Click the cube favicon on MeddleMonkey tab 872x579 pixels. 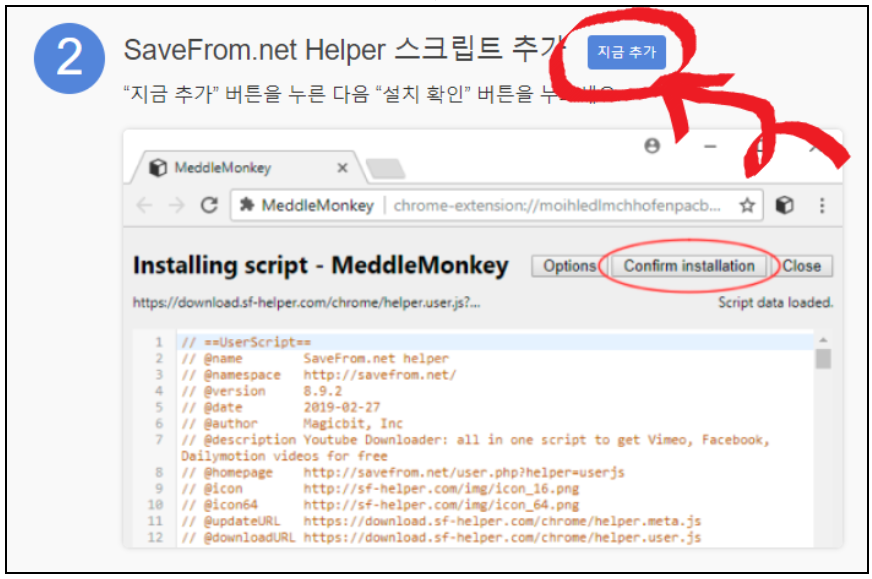[x=158, y=167]
